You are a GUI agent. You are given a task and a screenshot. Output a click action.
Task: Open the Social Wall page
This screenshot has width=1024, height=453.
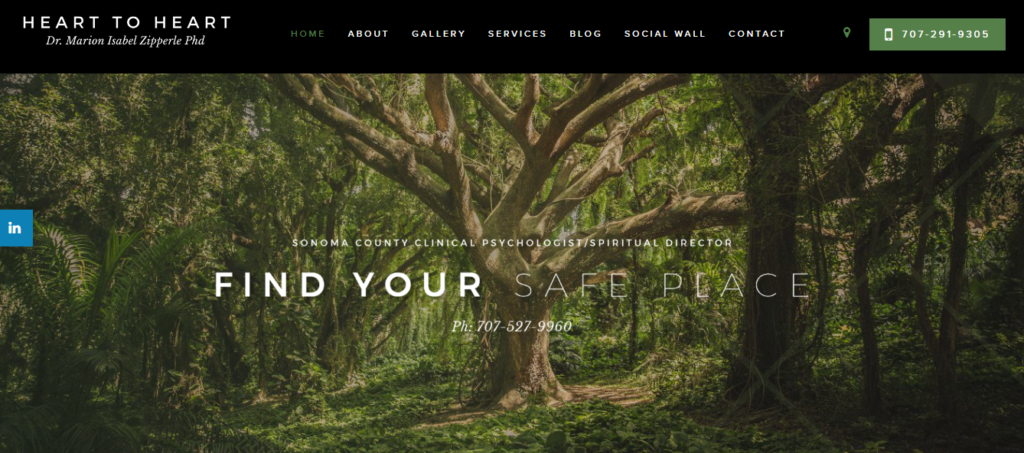(x=665, y=34)
